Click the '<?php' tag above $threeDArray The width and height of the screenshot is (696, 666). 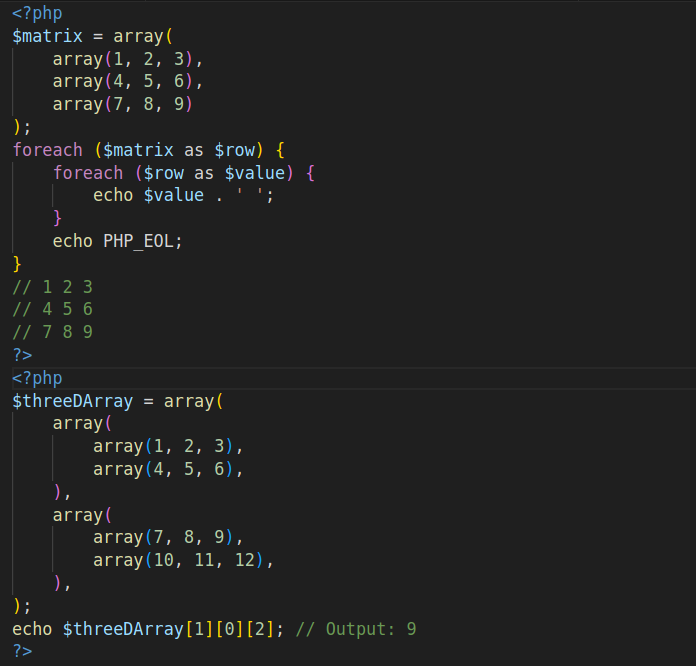click(37, 378)
